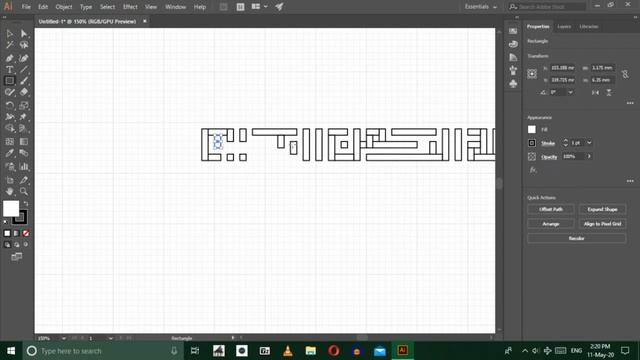
Task: Flip the rectangle along horizontal axis
Action: [596, 93]
